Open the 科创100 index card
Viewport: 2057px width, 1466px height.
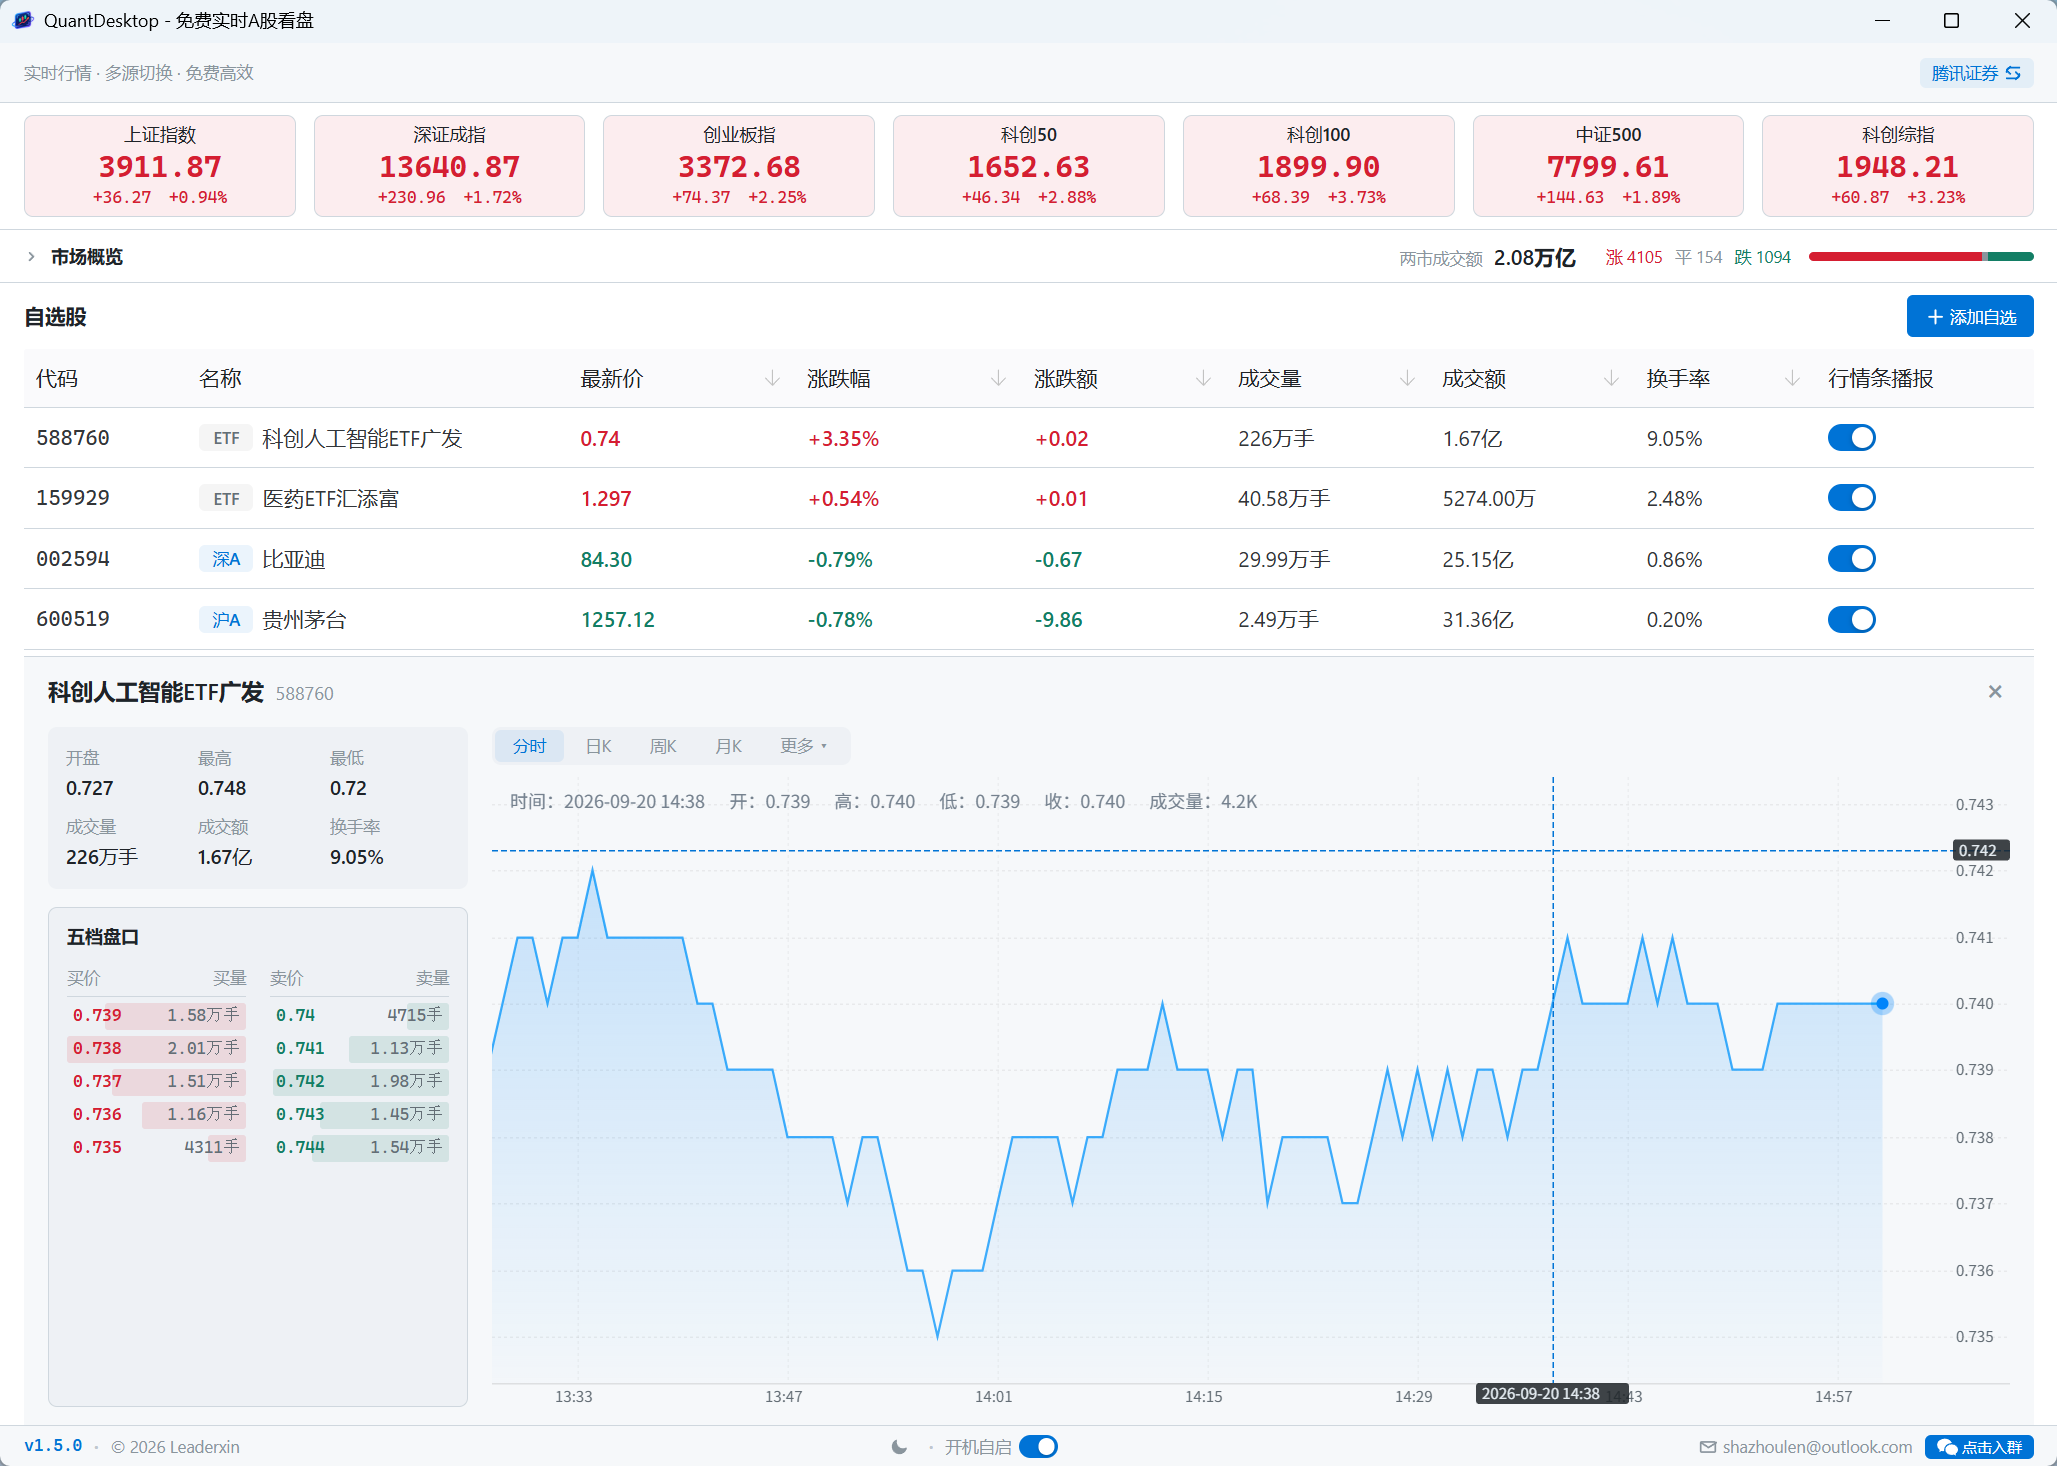[x=1318, y=166]
